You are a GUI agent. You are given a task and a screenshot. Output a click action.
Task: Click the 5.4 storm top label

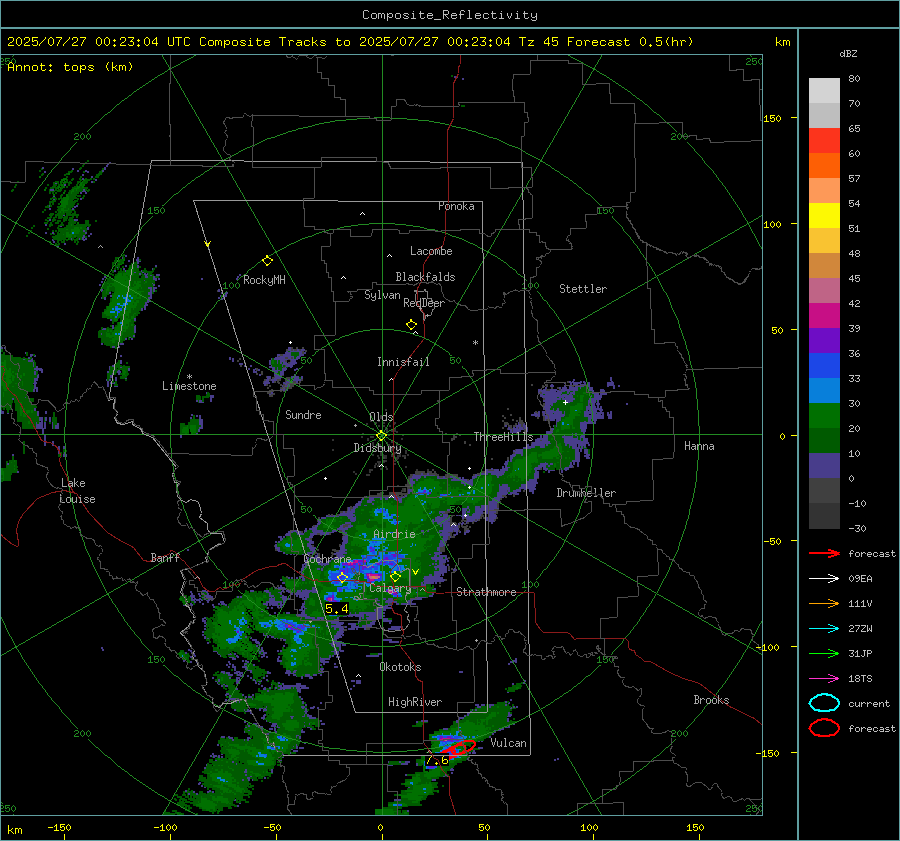(336, 609)
